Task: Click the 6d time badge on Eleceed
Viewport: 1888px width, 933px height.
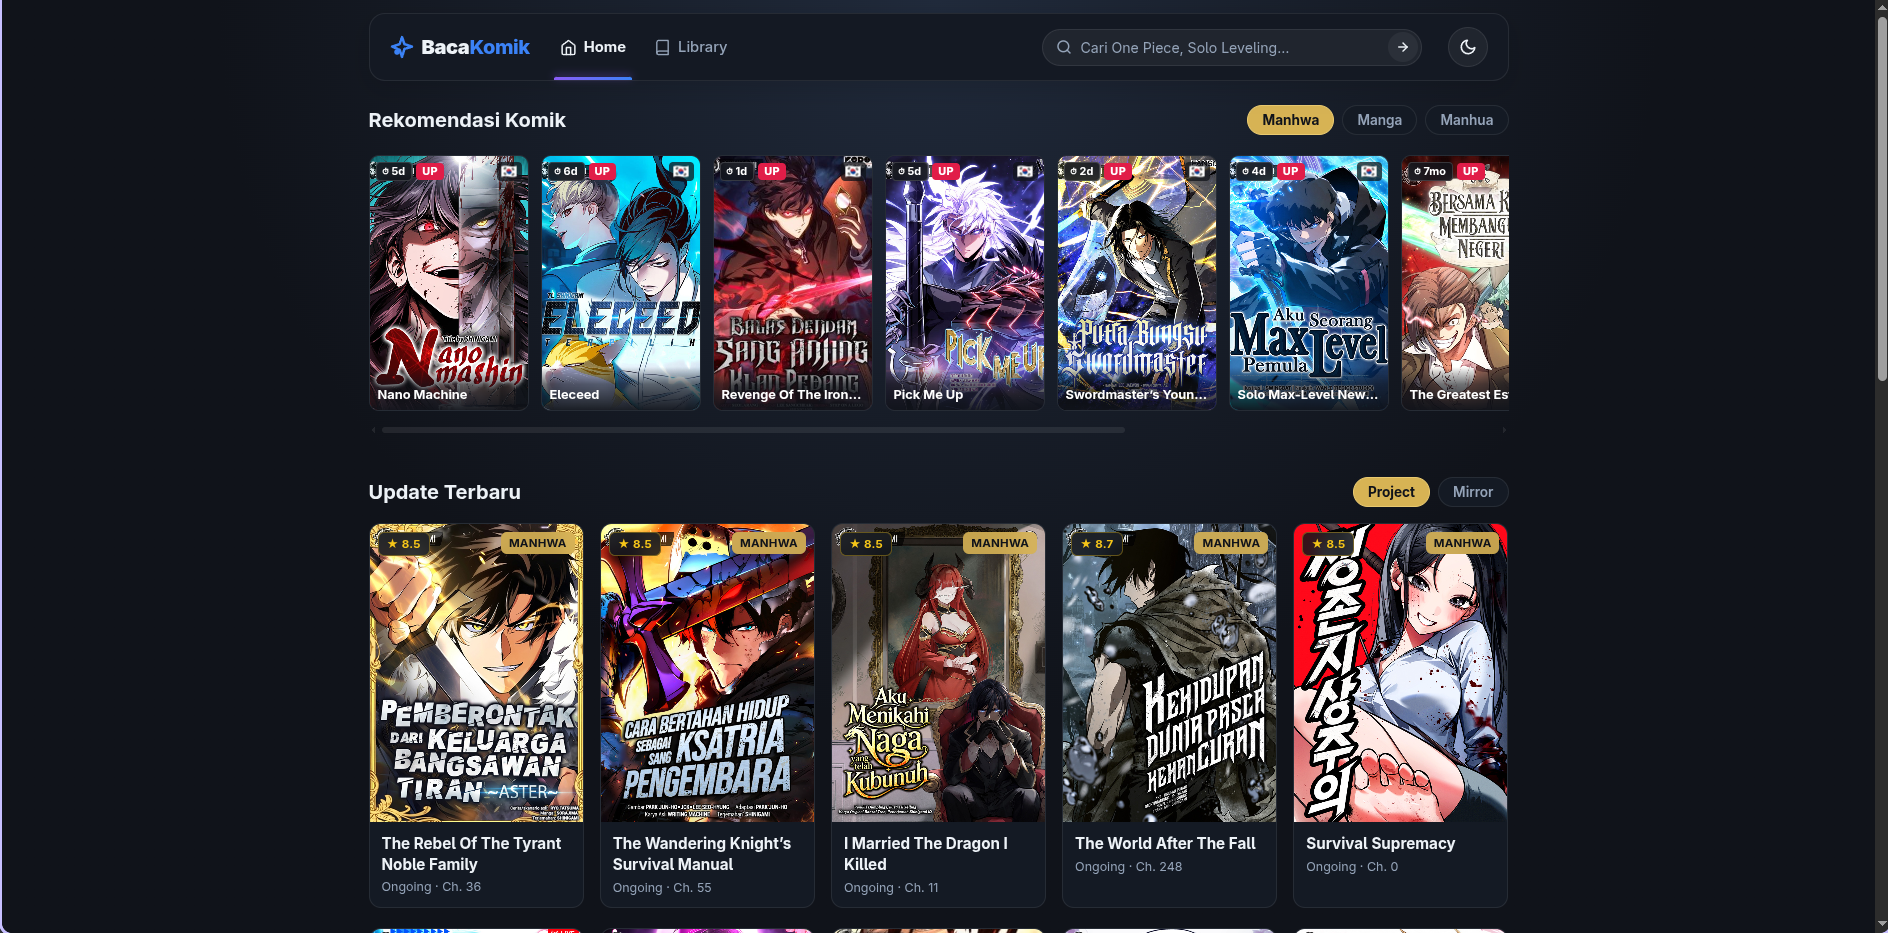Action: [566, 171]
